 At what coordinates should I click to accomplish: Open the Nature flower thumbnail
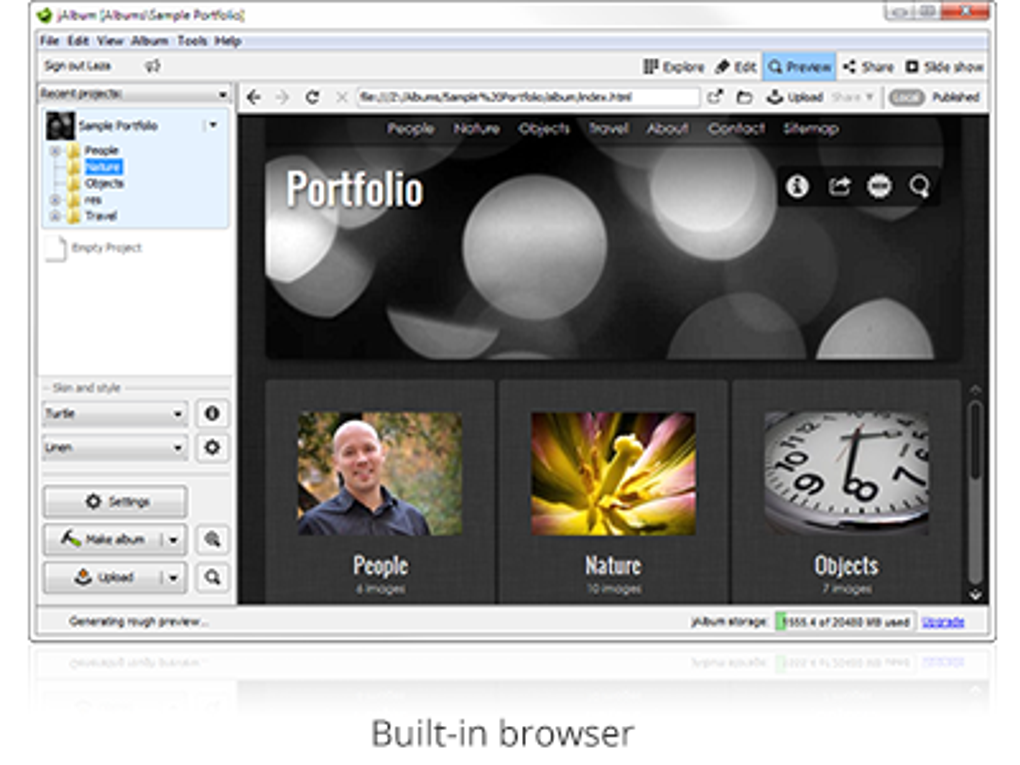(x=613, y=474)
